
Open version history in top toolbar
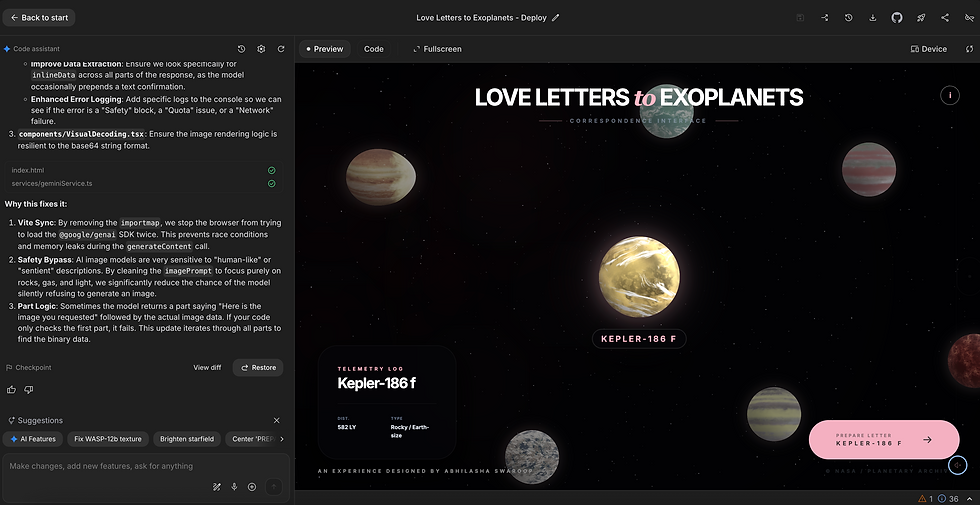click(848, 18)
